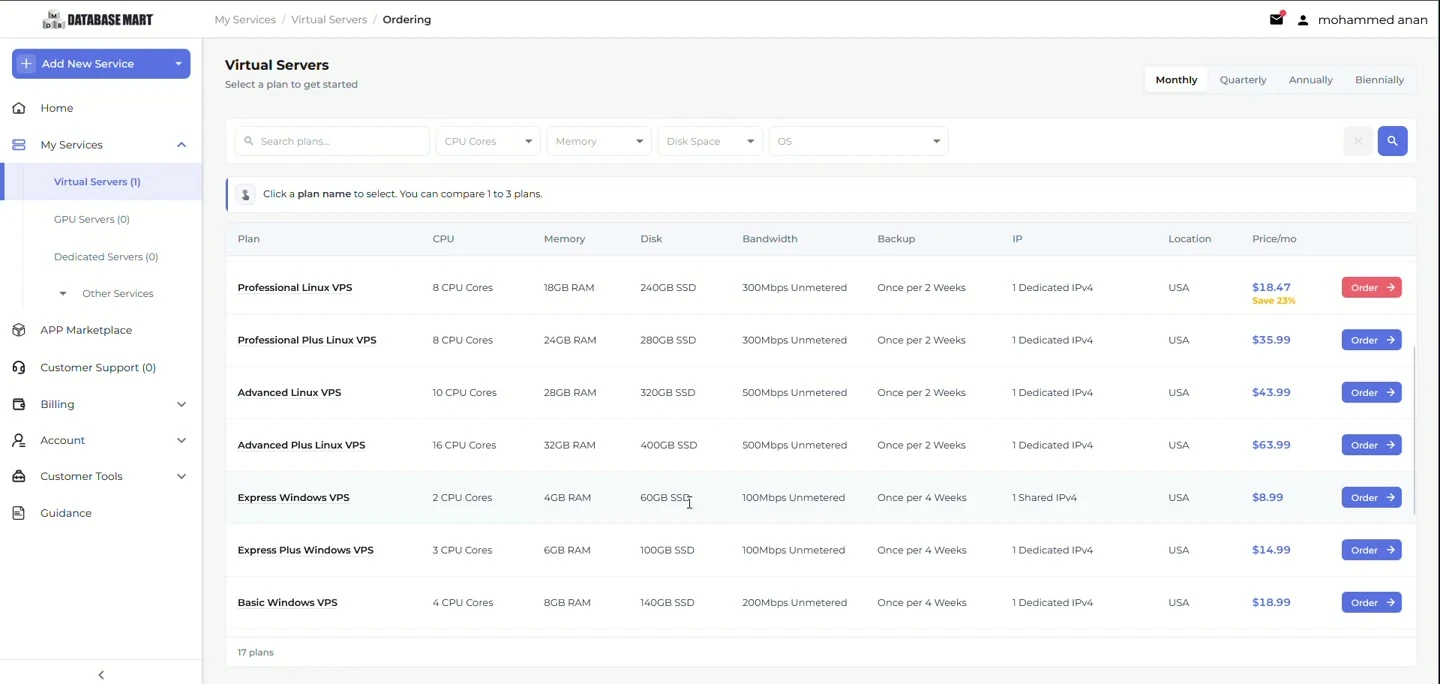This screenshot has height=684, width=1440.
Task: Click the user profile icon
Action: coord(1303,20)
